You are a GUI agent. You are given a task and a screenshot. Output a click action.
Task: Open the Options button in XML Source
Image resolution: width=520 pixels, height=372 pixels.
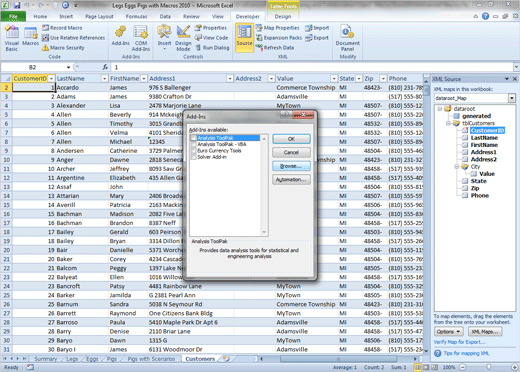coord(448,332)
